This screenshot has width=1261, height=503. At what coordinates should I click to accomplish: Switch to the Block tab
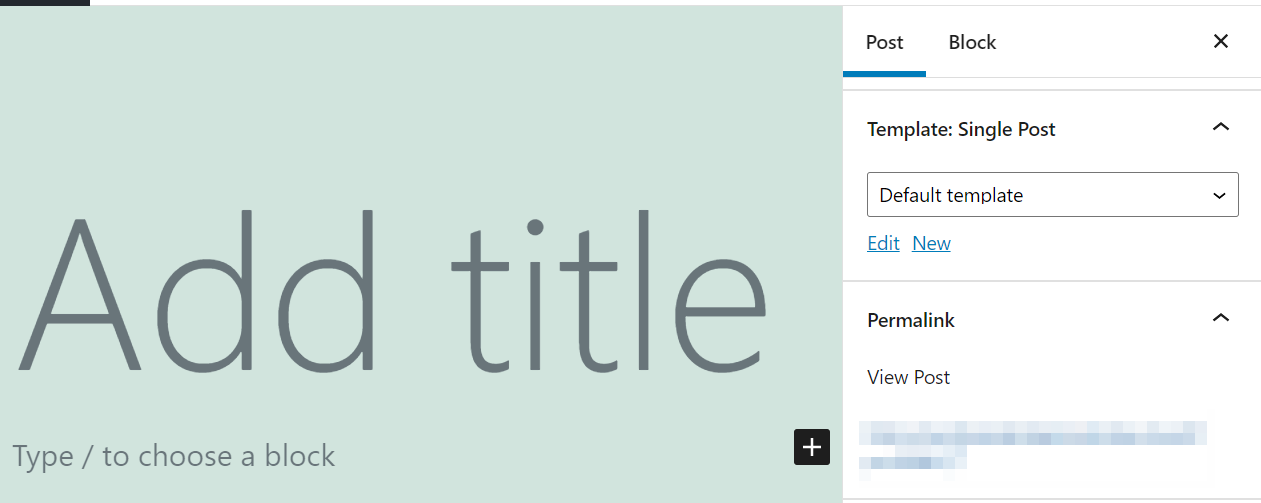click(x=972, y=42)
